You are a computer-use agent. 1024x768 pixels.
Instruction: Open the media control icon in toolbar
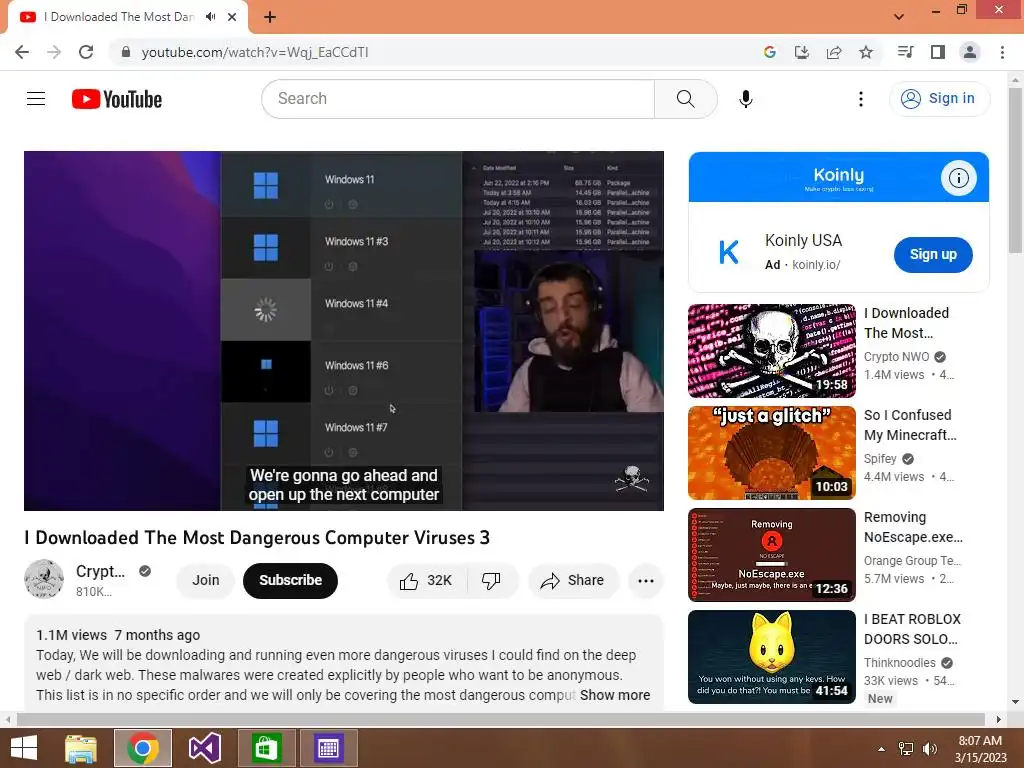point(905,52)
